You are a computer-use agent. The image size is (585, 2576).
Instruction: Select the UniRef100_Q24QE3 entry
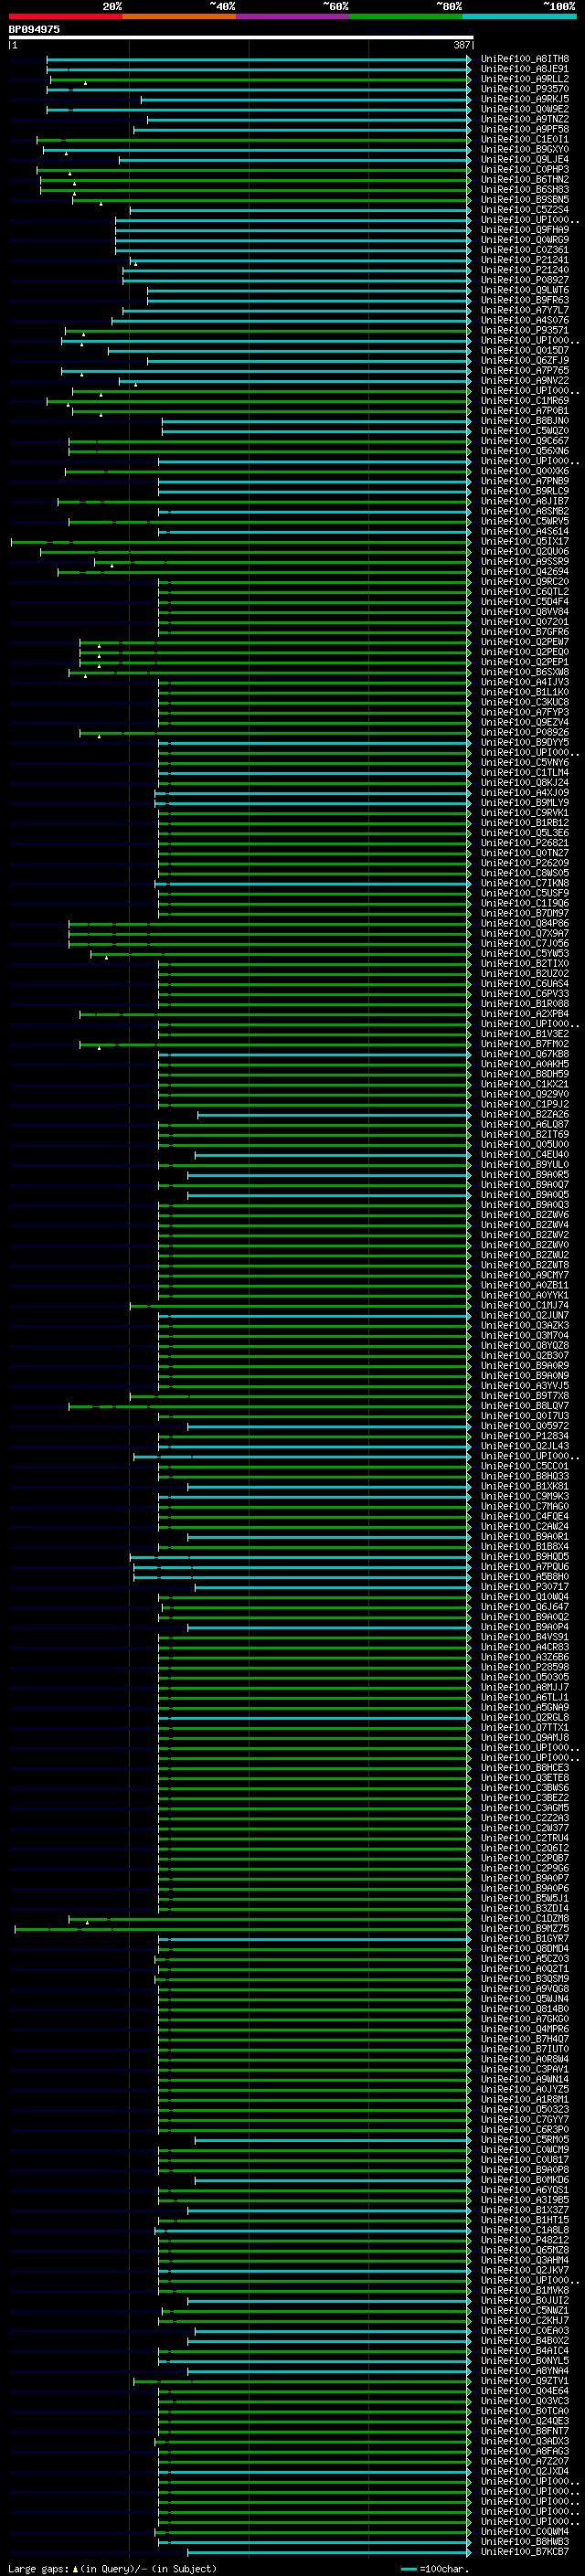[524, 2420]
